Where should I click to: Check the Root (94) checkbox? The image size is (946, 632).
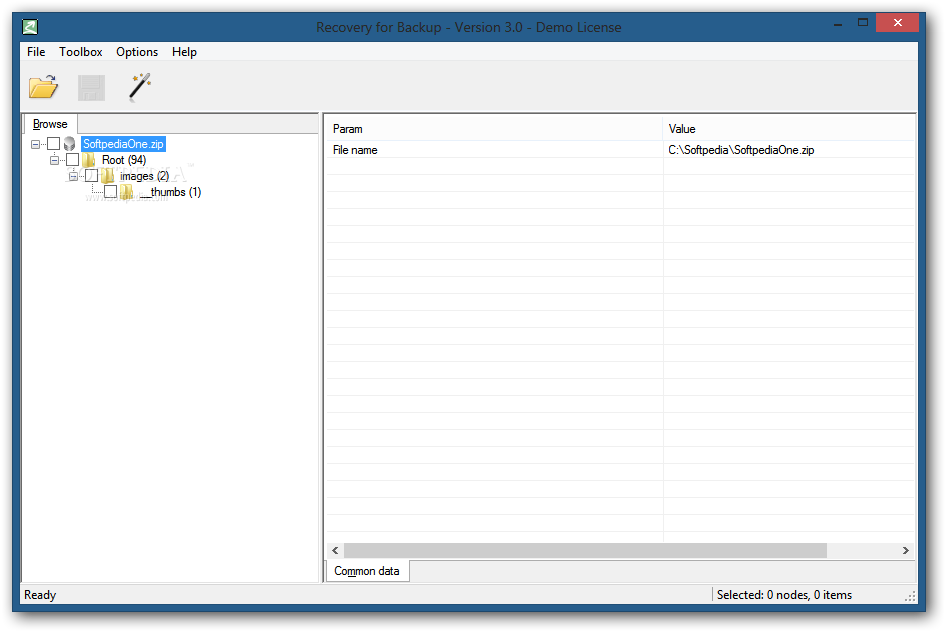click(x=72, y=160)
